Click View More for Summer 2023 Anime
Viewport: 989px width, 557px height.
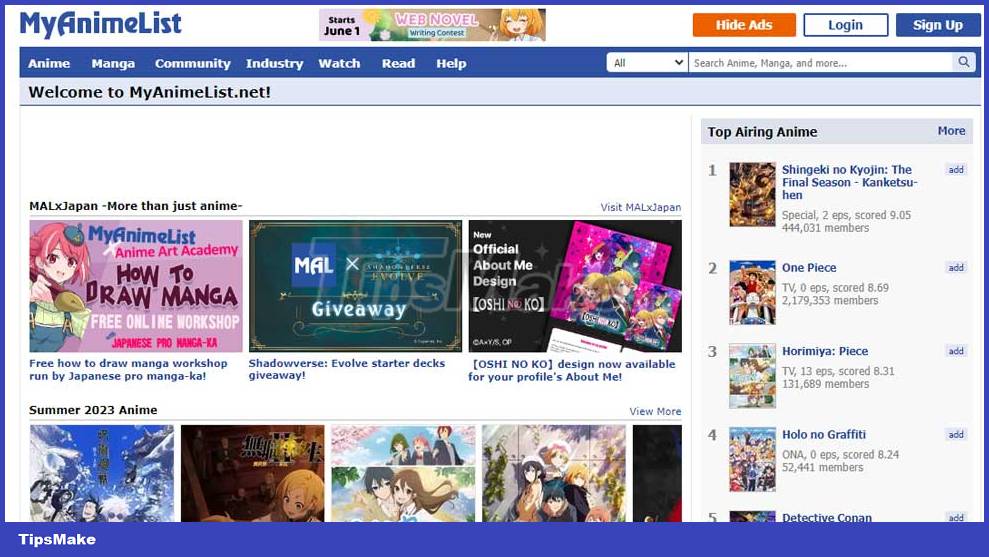pos(655,411)
